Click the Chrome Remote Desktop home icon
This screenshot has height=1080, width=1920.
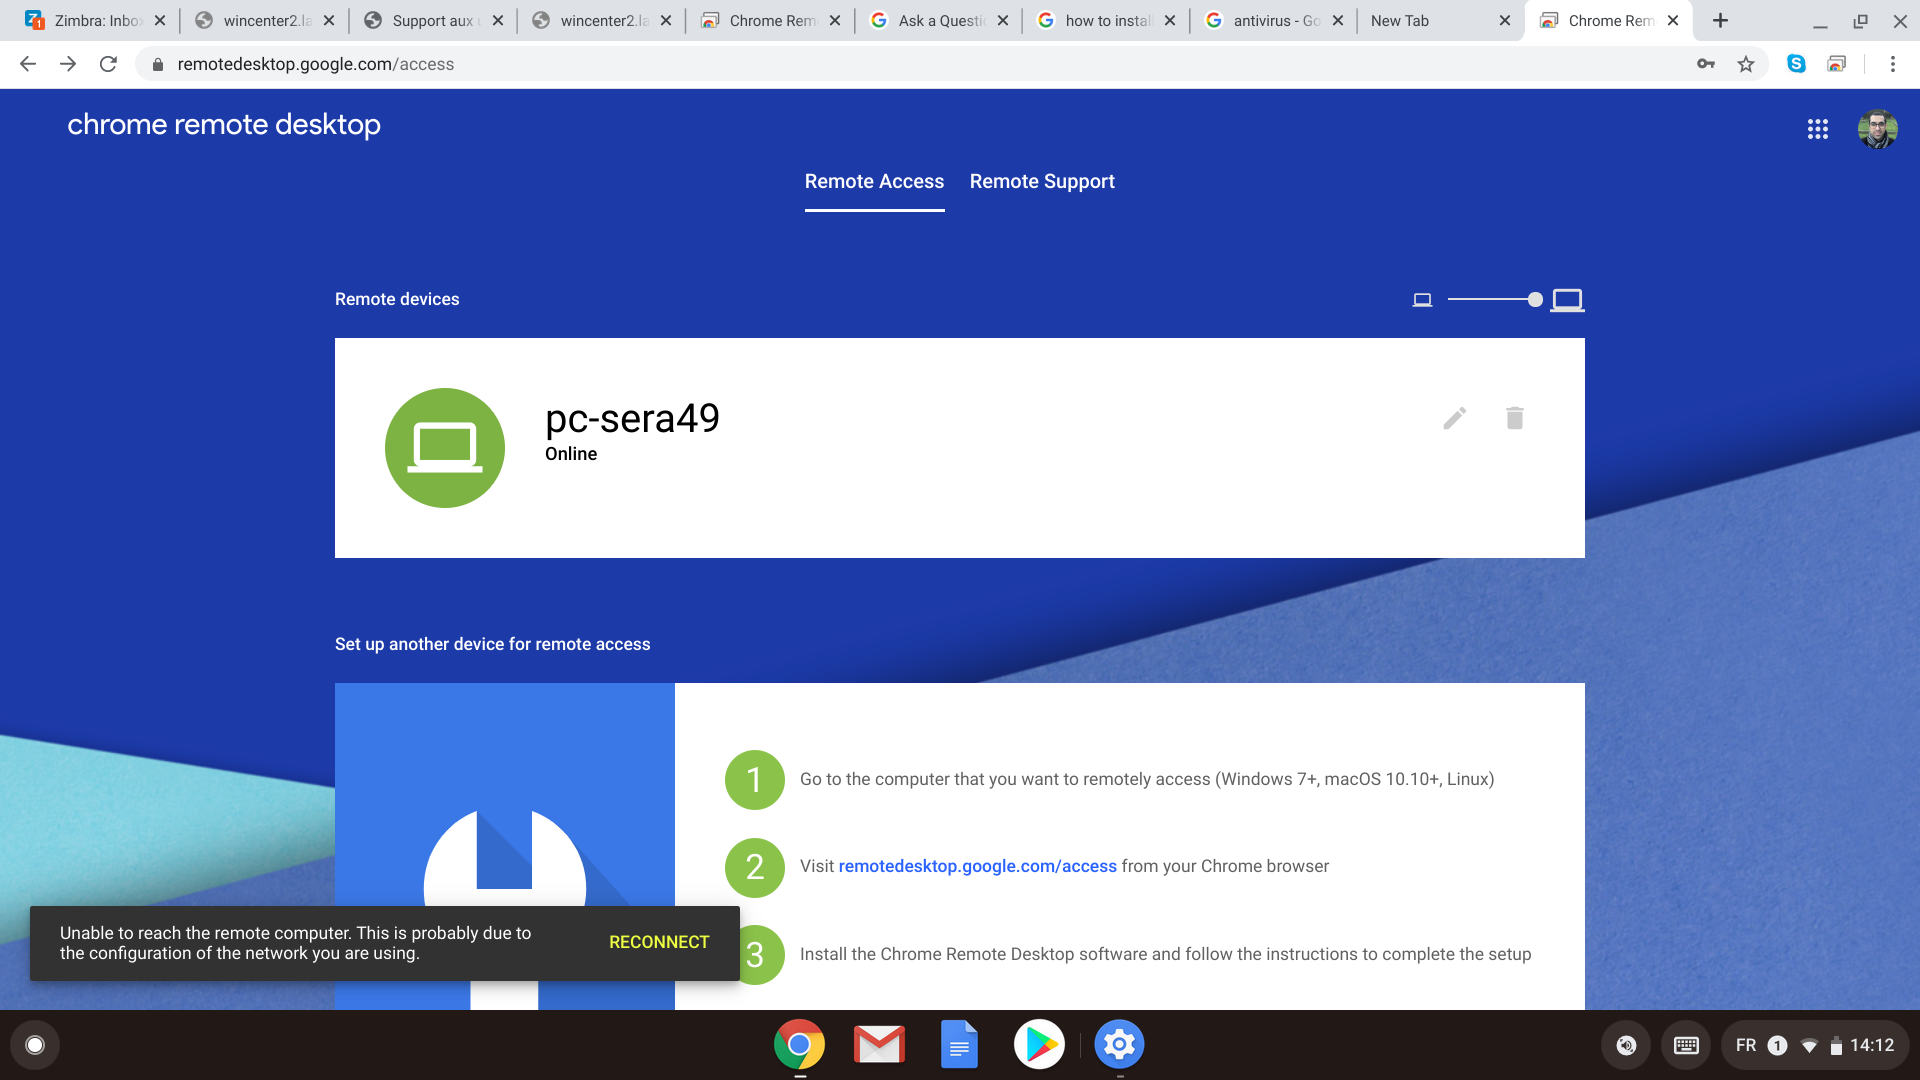click(x=224, y=124)
